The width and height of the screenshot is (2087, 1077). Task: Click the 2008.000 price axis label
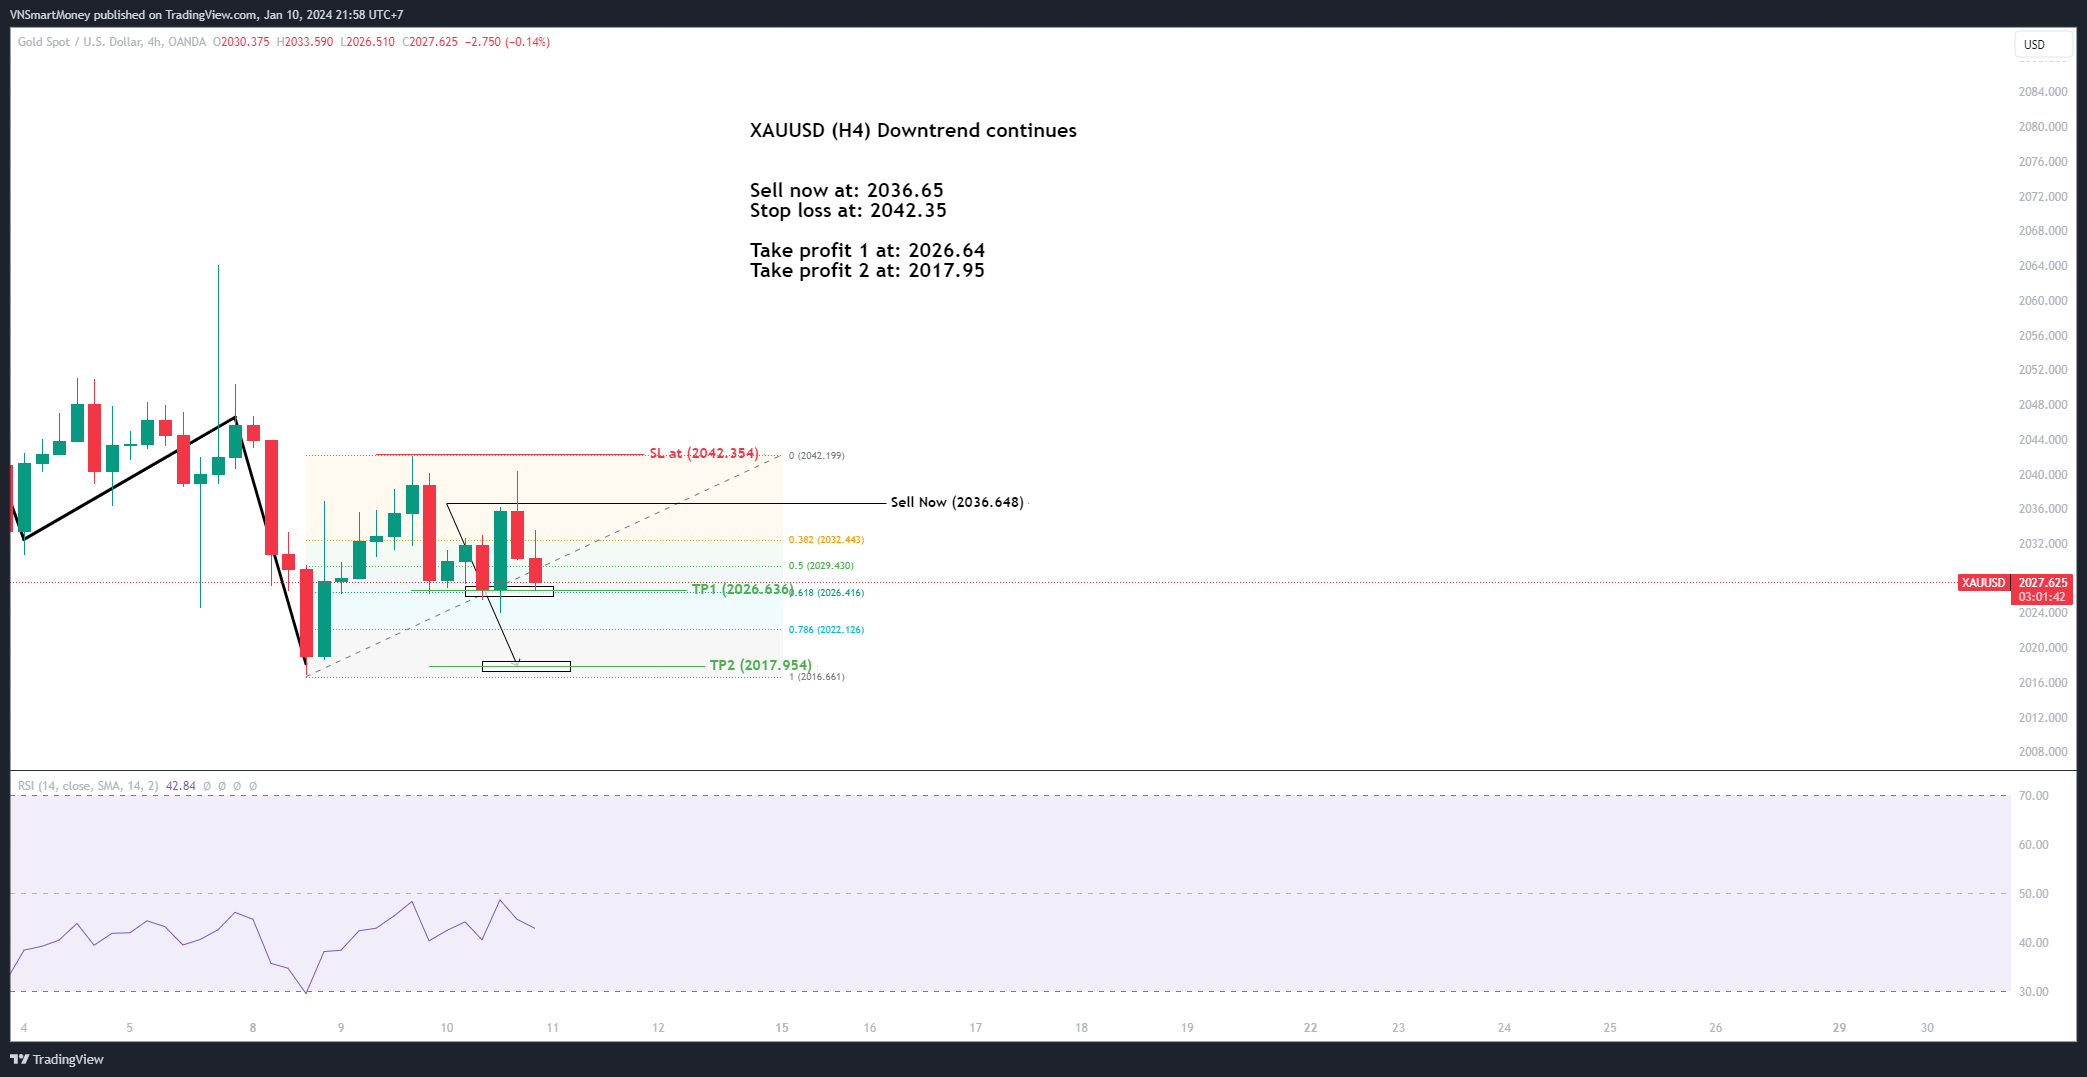2043,752
